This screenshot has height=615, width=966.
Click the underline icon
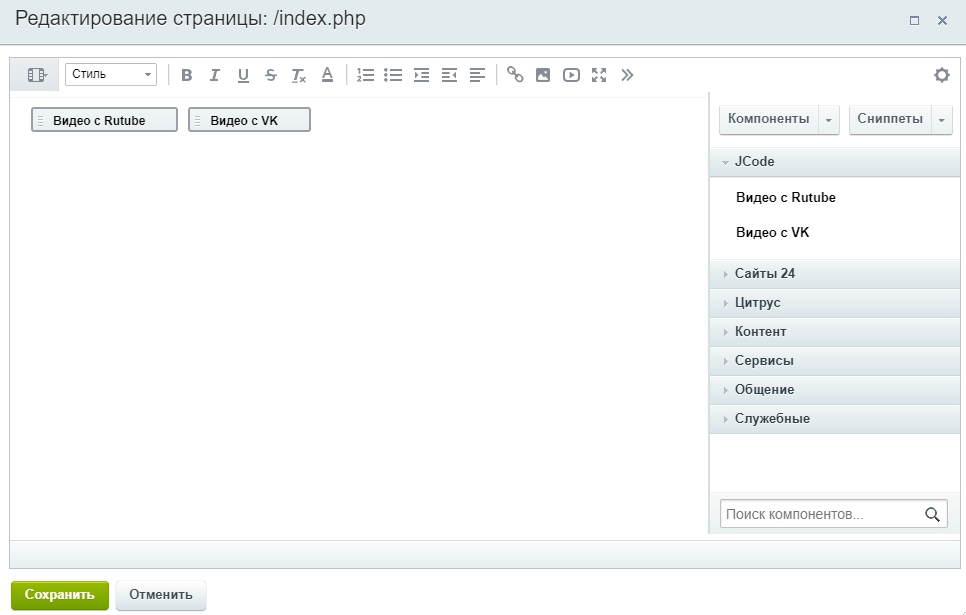click(x=243, y=75)
